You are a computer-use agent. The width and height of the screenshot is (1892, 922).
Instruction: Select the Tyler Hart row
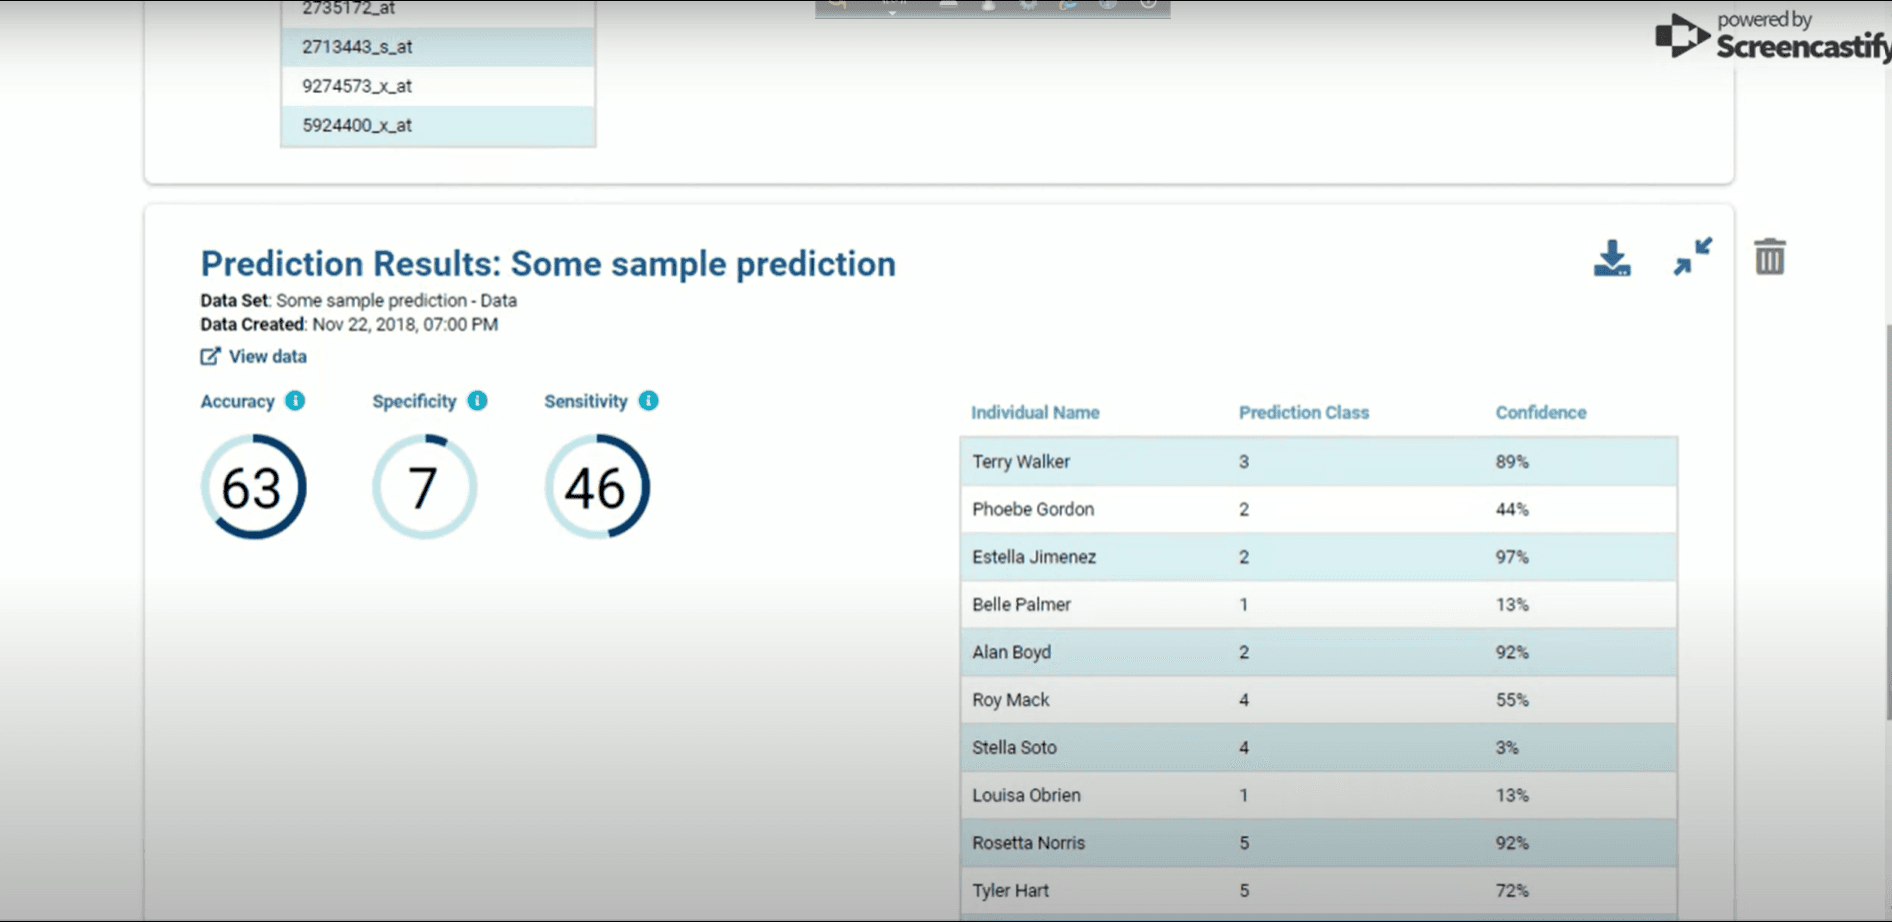pyautogui.click(x=1319, y=890)
